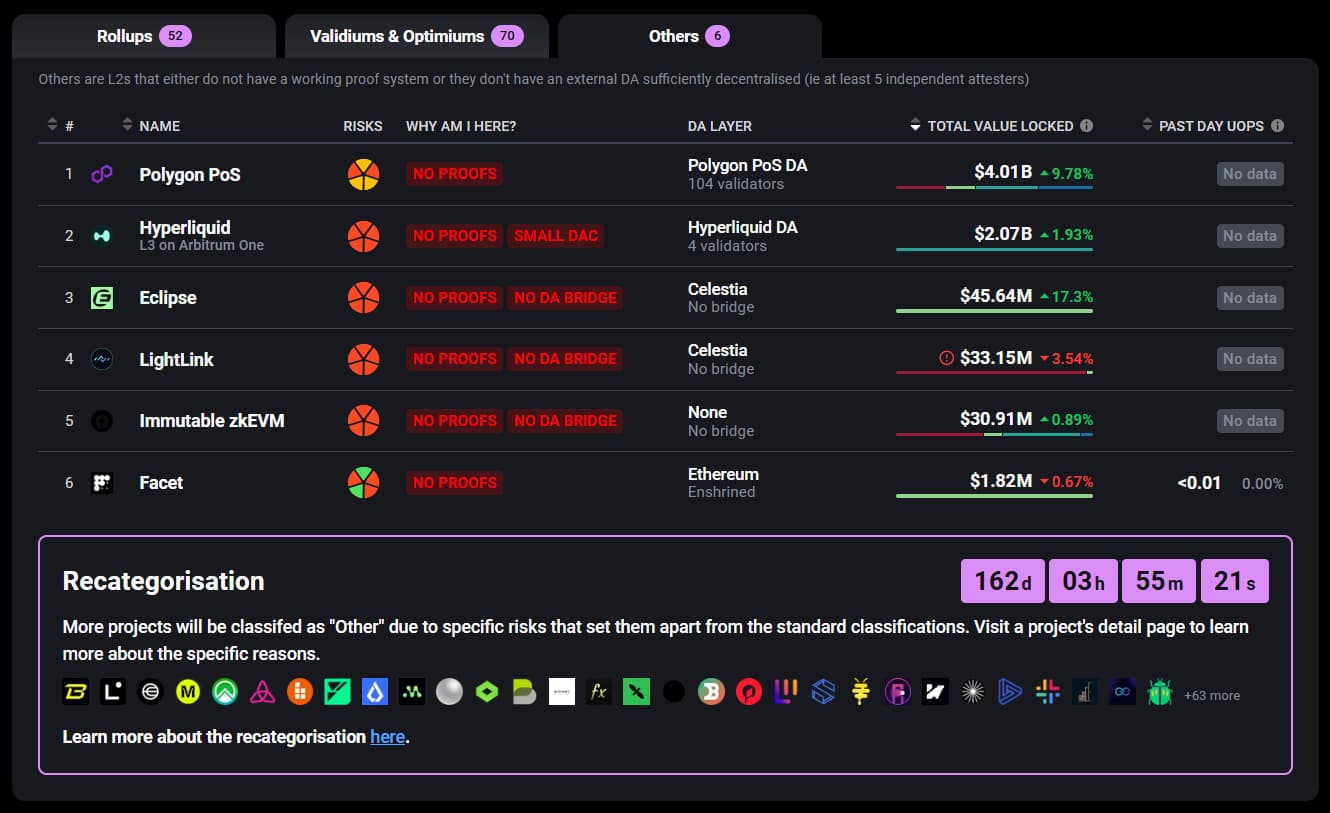Click the Polygon PoS TVL breakdown bar

[994, 188]
